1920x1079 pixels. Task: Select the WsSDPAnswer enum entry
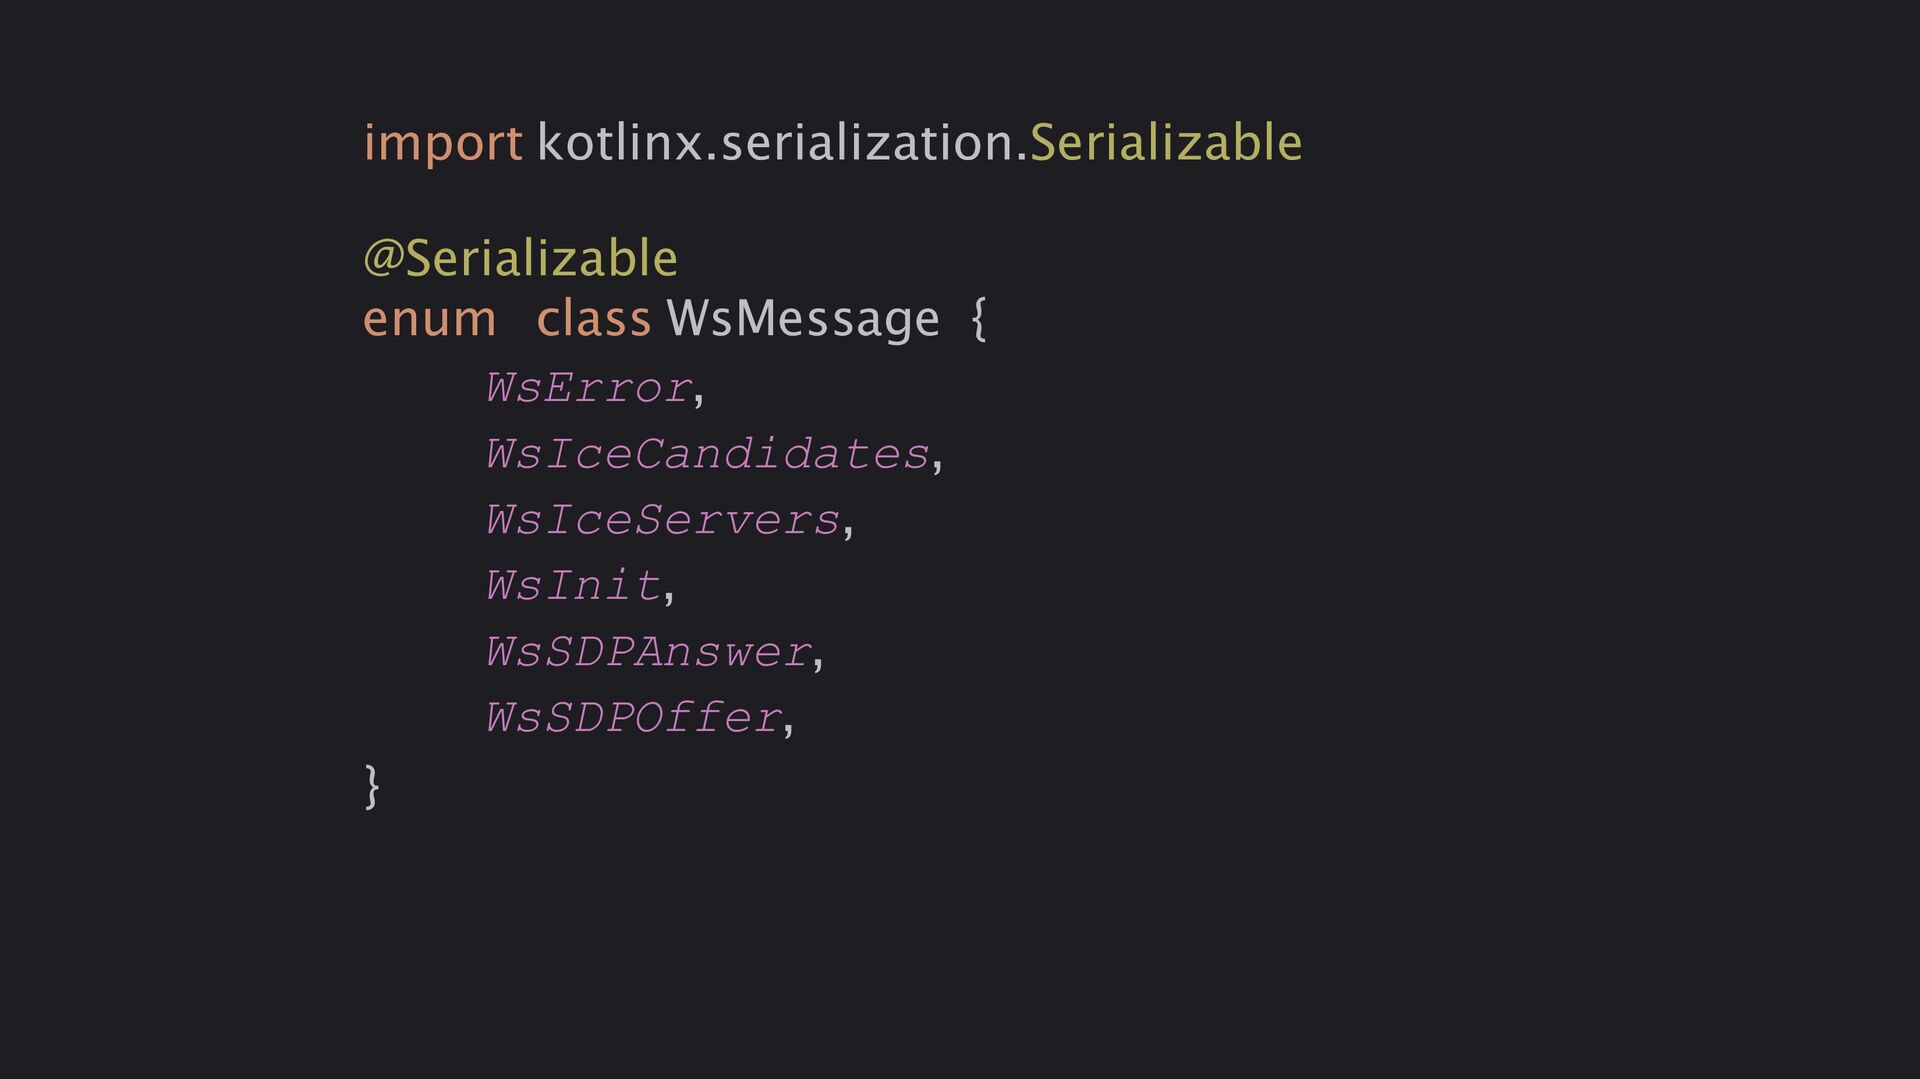click(x=648, y=652)
